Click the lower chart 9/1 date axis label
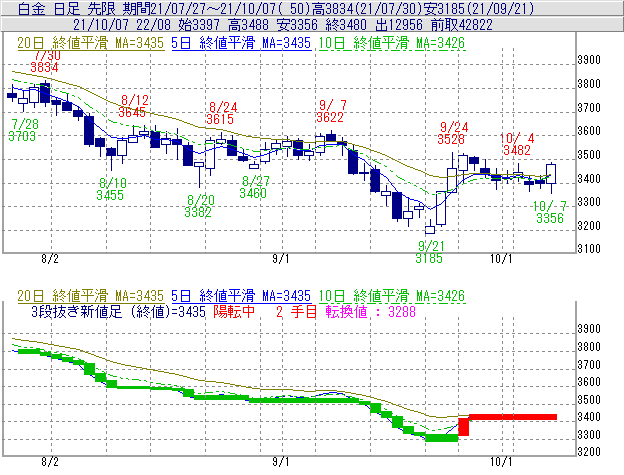 (281, 462)
